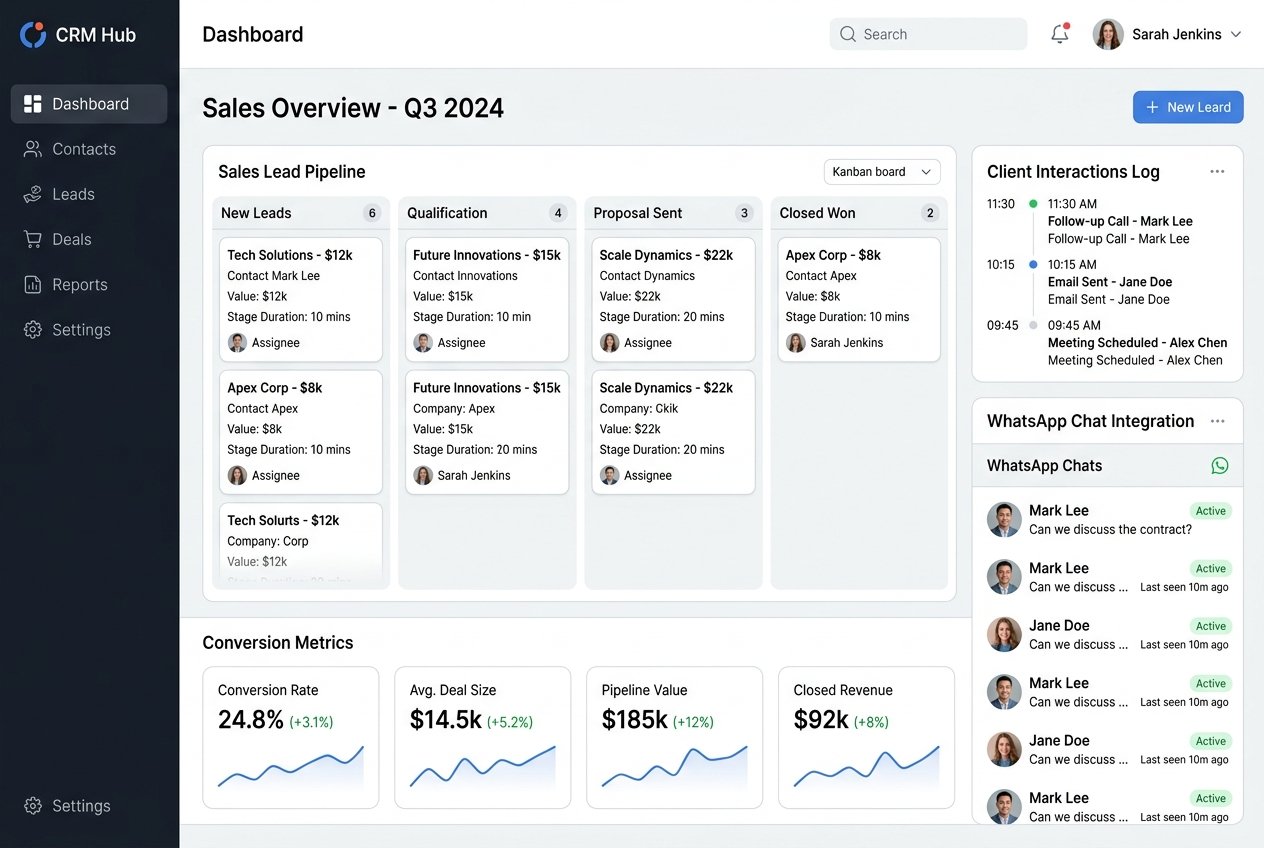The image size is (1264, 848).
Task: Open Scale Dynamics card with Contact Dynamics
Action: tap(673, 299)
